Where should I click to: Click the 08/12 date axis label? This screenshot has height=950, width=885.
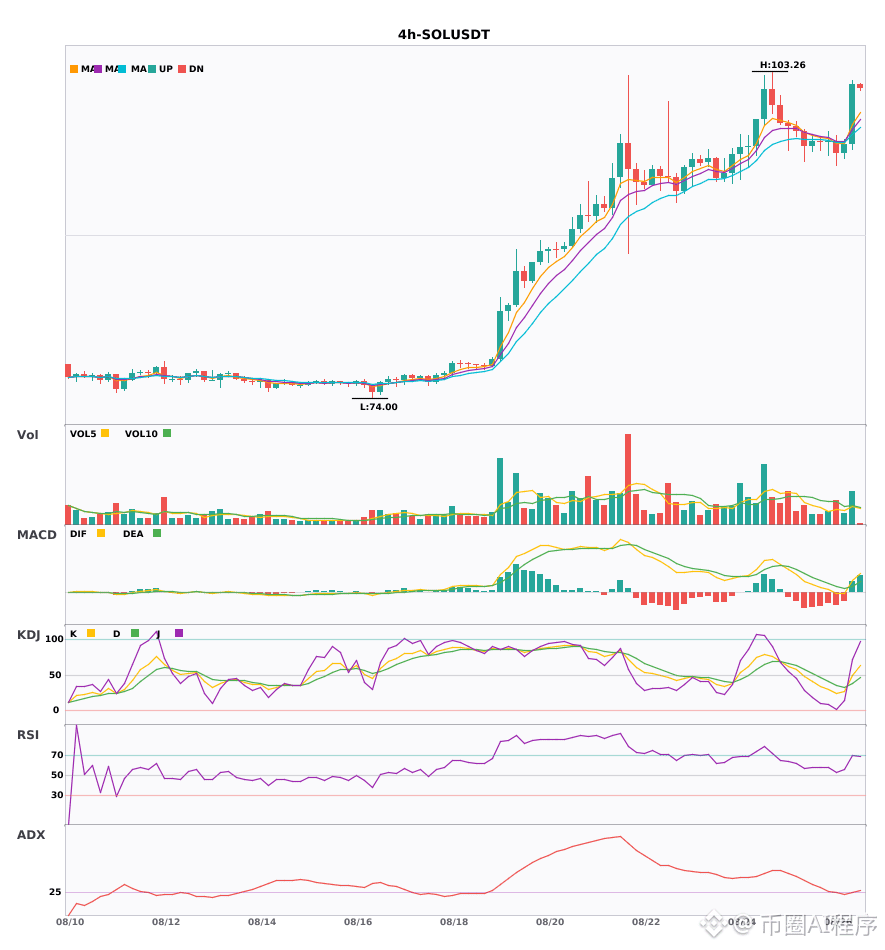[x=166, y=922]
